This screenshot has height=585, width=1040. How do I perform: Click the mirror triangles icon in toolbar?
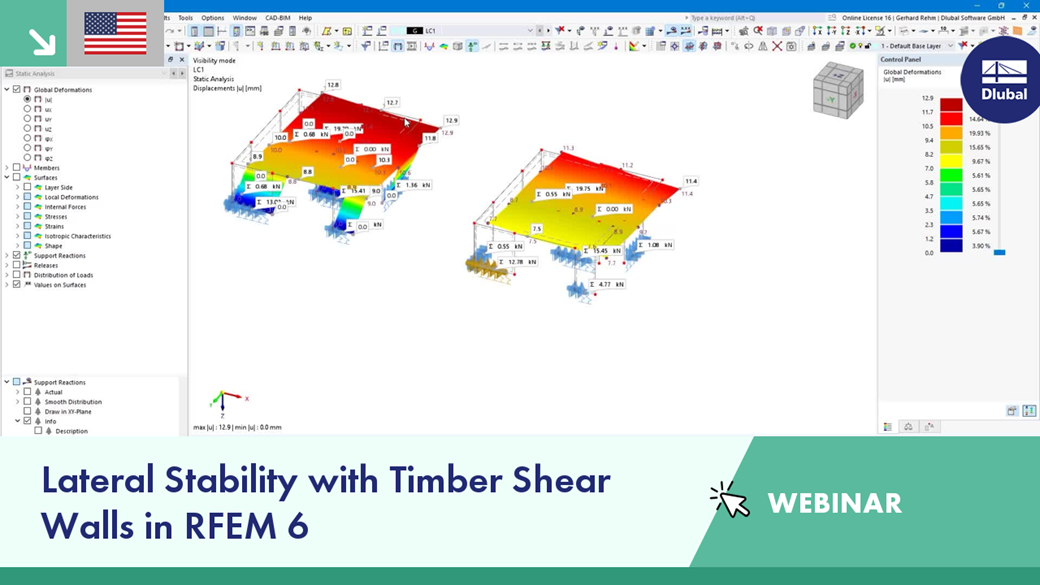(763, 46)
